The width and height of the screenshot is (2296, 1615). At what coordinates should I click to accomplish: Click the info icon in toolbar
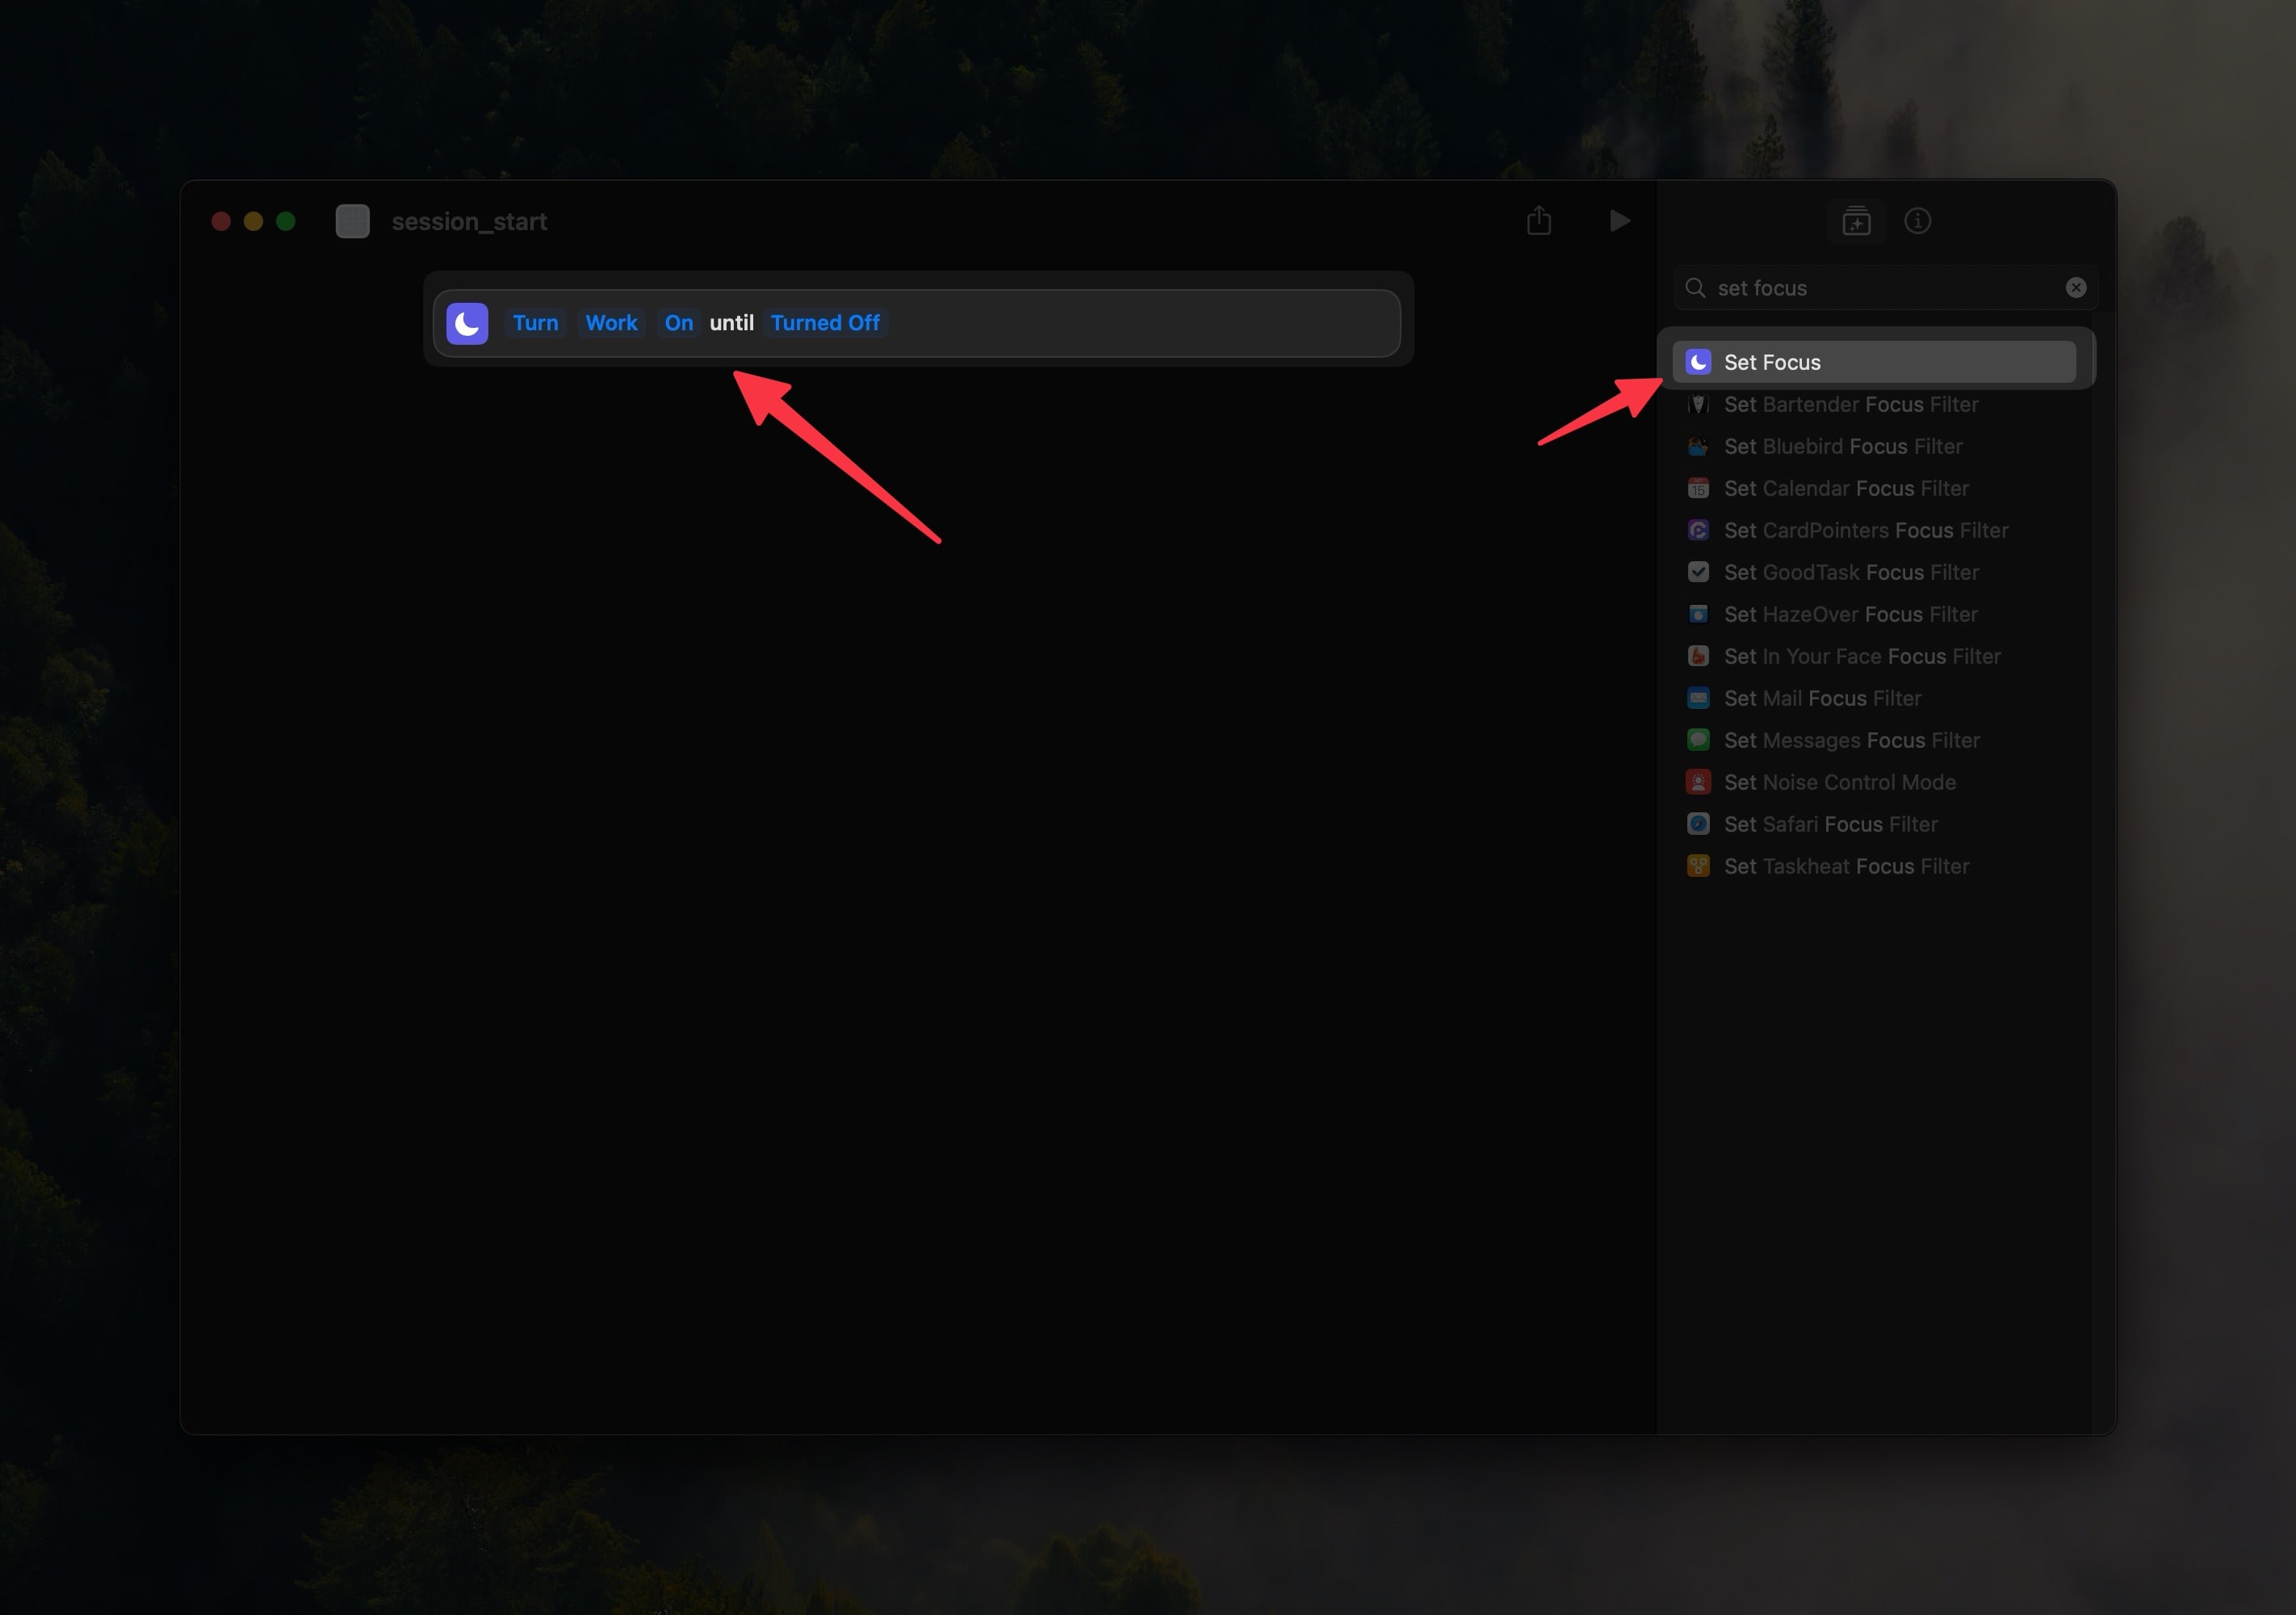coord(1917,220)
